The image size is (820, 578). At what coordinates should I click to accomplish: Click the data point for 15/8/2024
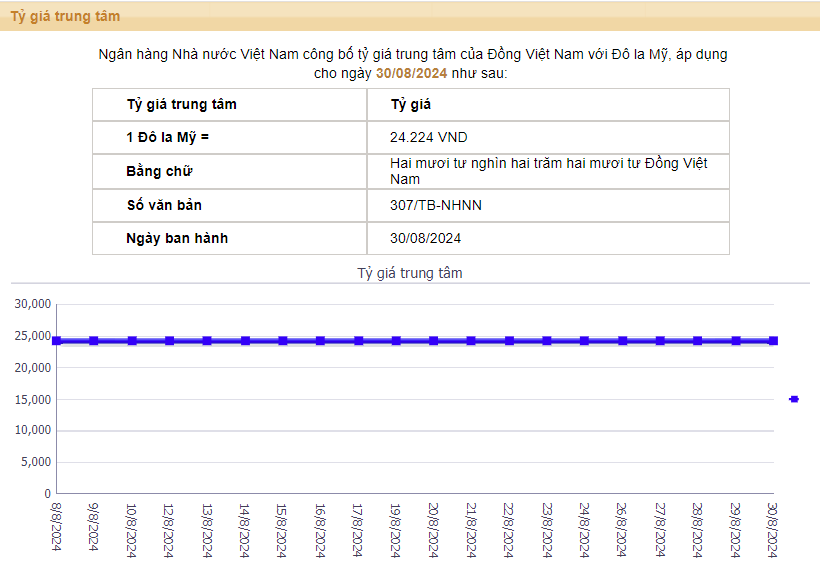[283, 341]
